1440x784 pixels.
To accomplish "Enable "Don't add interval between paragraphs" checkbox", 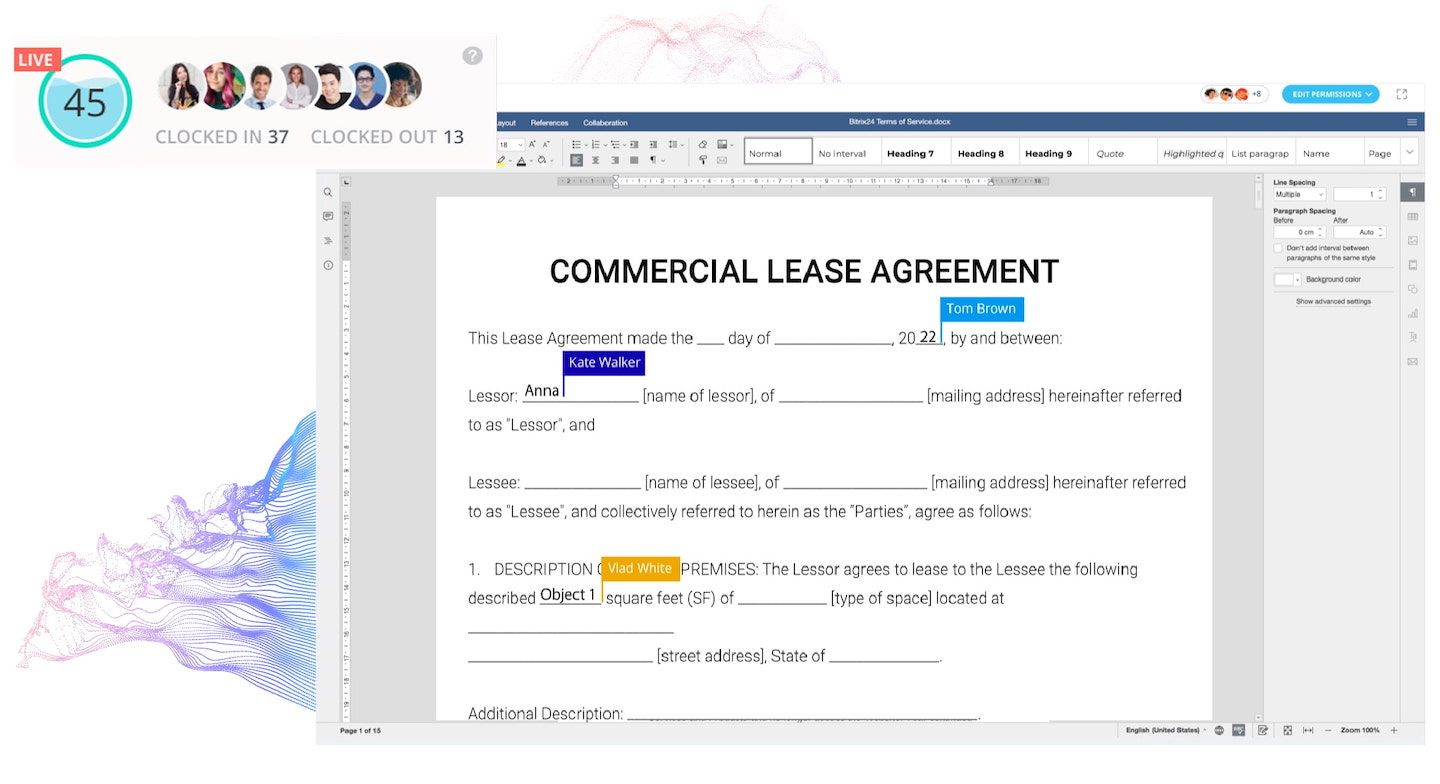I will coord(1279,248).
